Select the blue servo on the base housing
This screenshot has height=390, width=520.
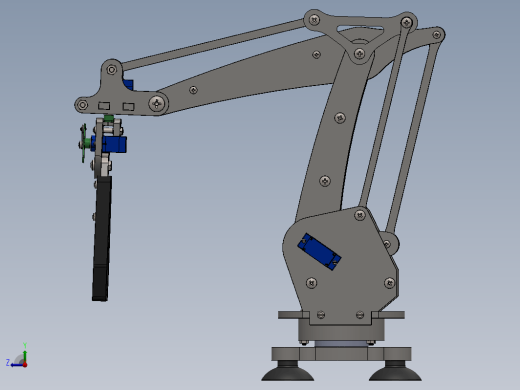pyautogui.click(x=319, y=252)
